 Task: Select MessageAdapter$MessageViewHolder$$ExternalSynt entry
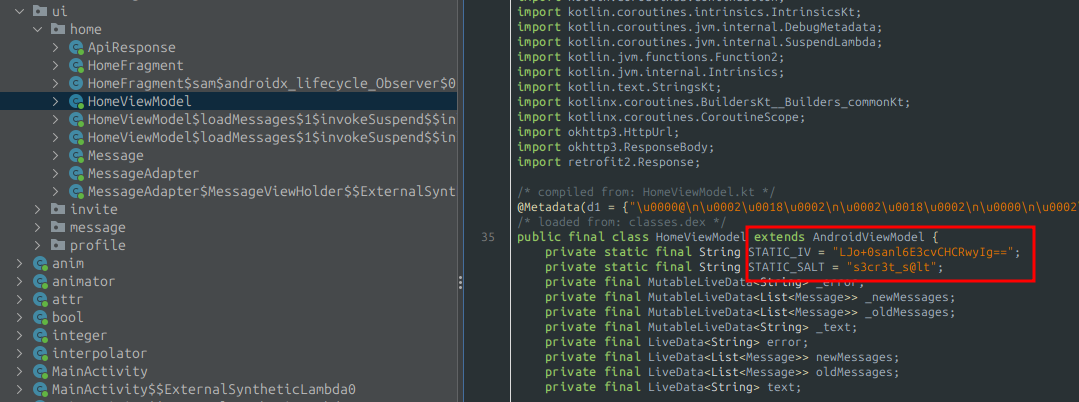[271, 191]
